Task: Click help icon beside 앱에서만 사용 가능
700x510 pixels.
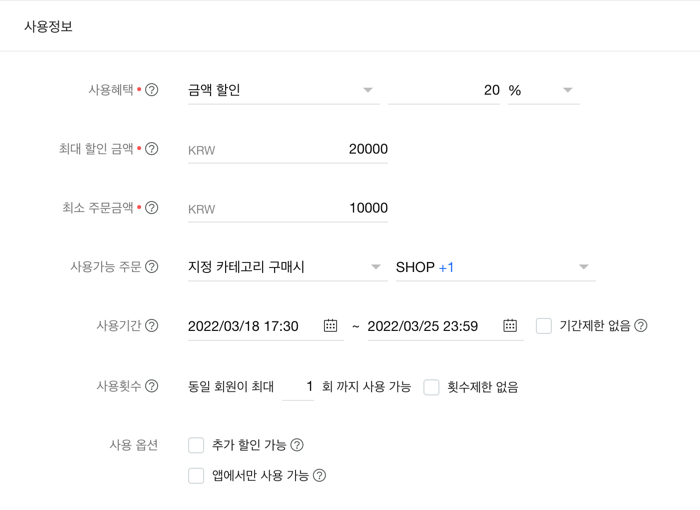Action: (319, 476)
